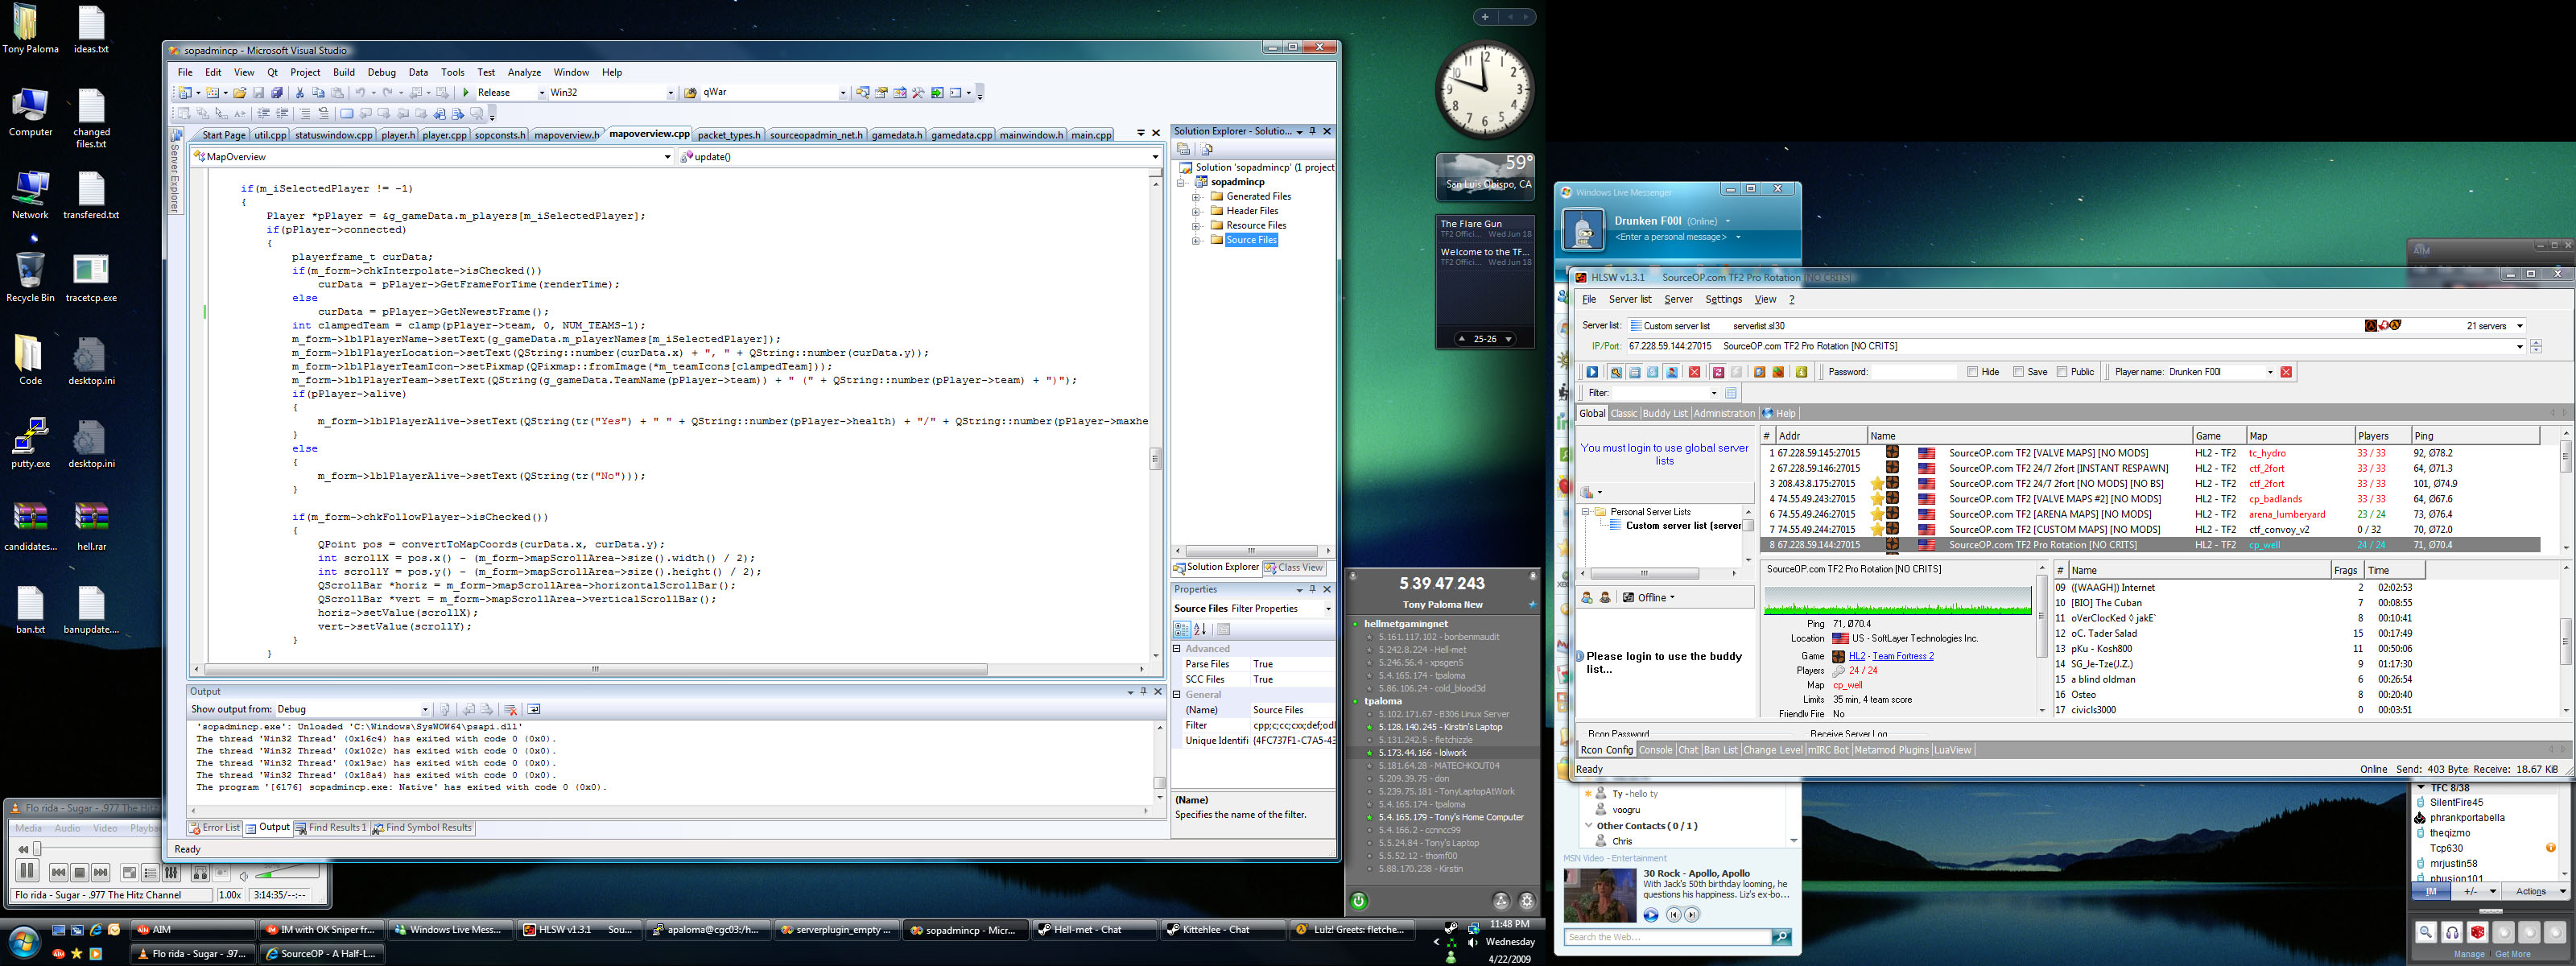Open the Team Fortress 2 link in HLSW server info
The image size is (2576, 966).
(x=1903, y=657)
